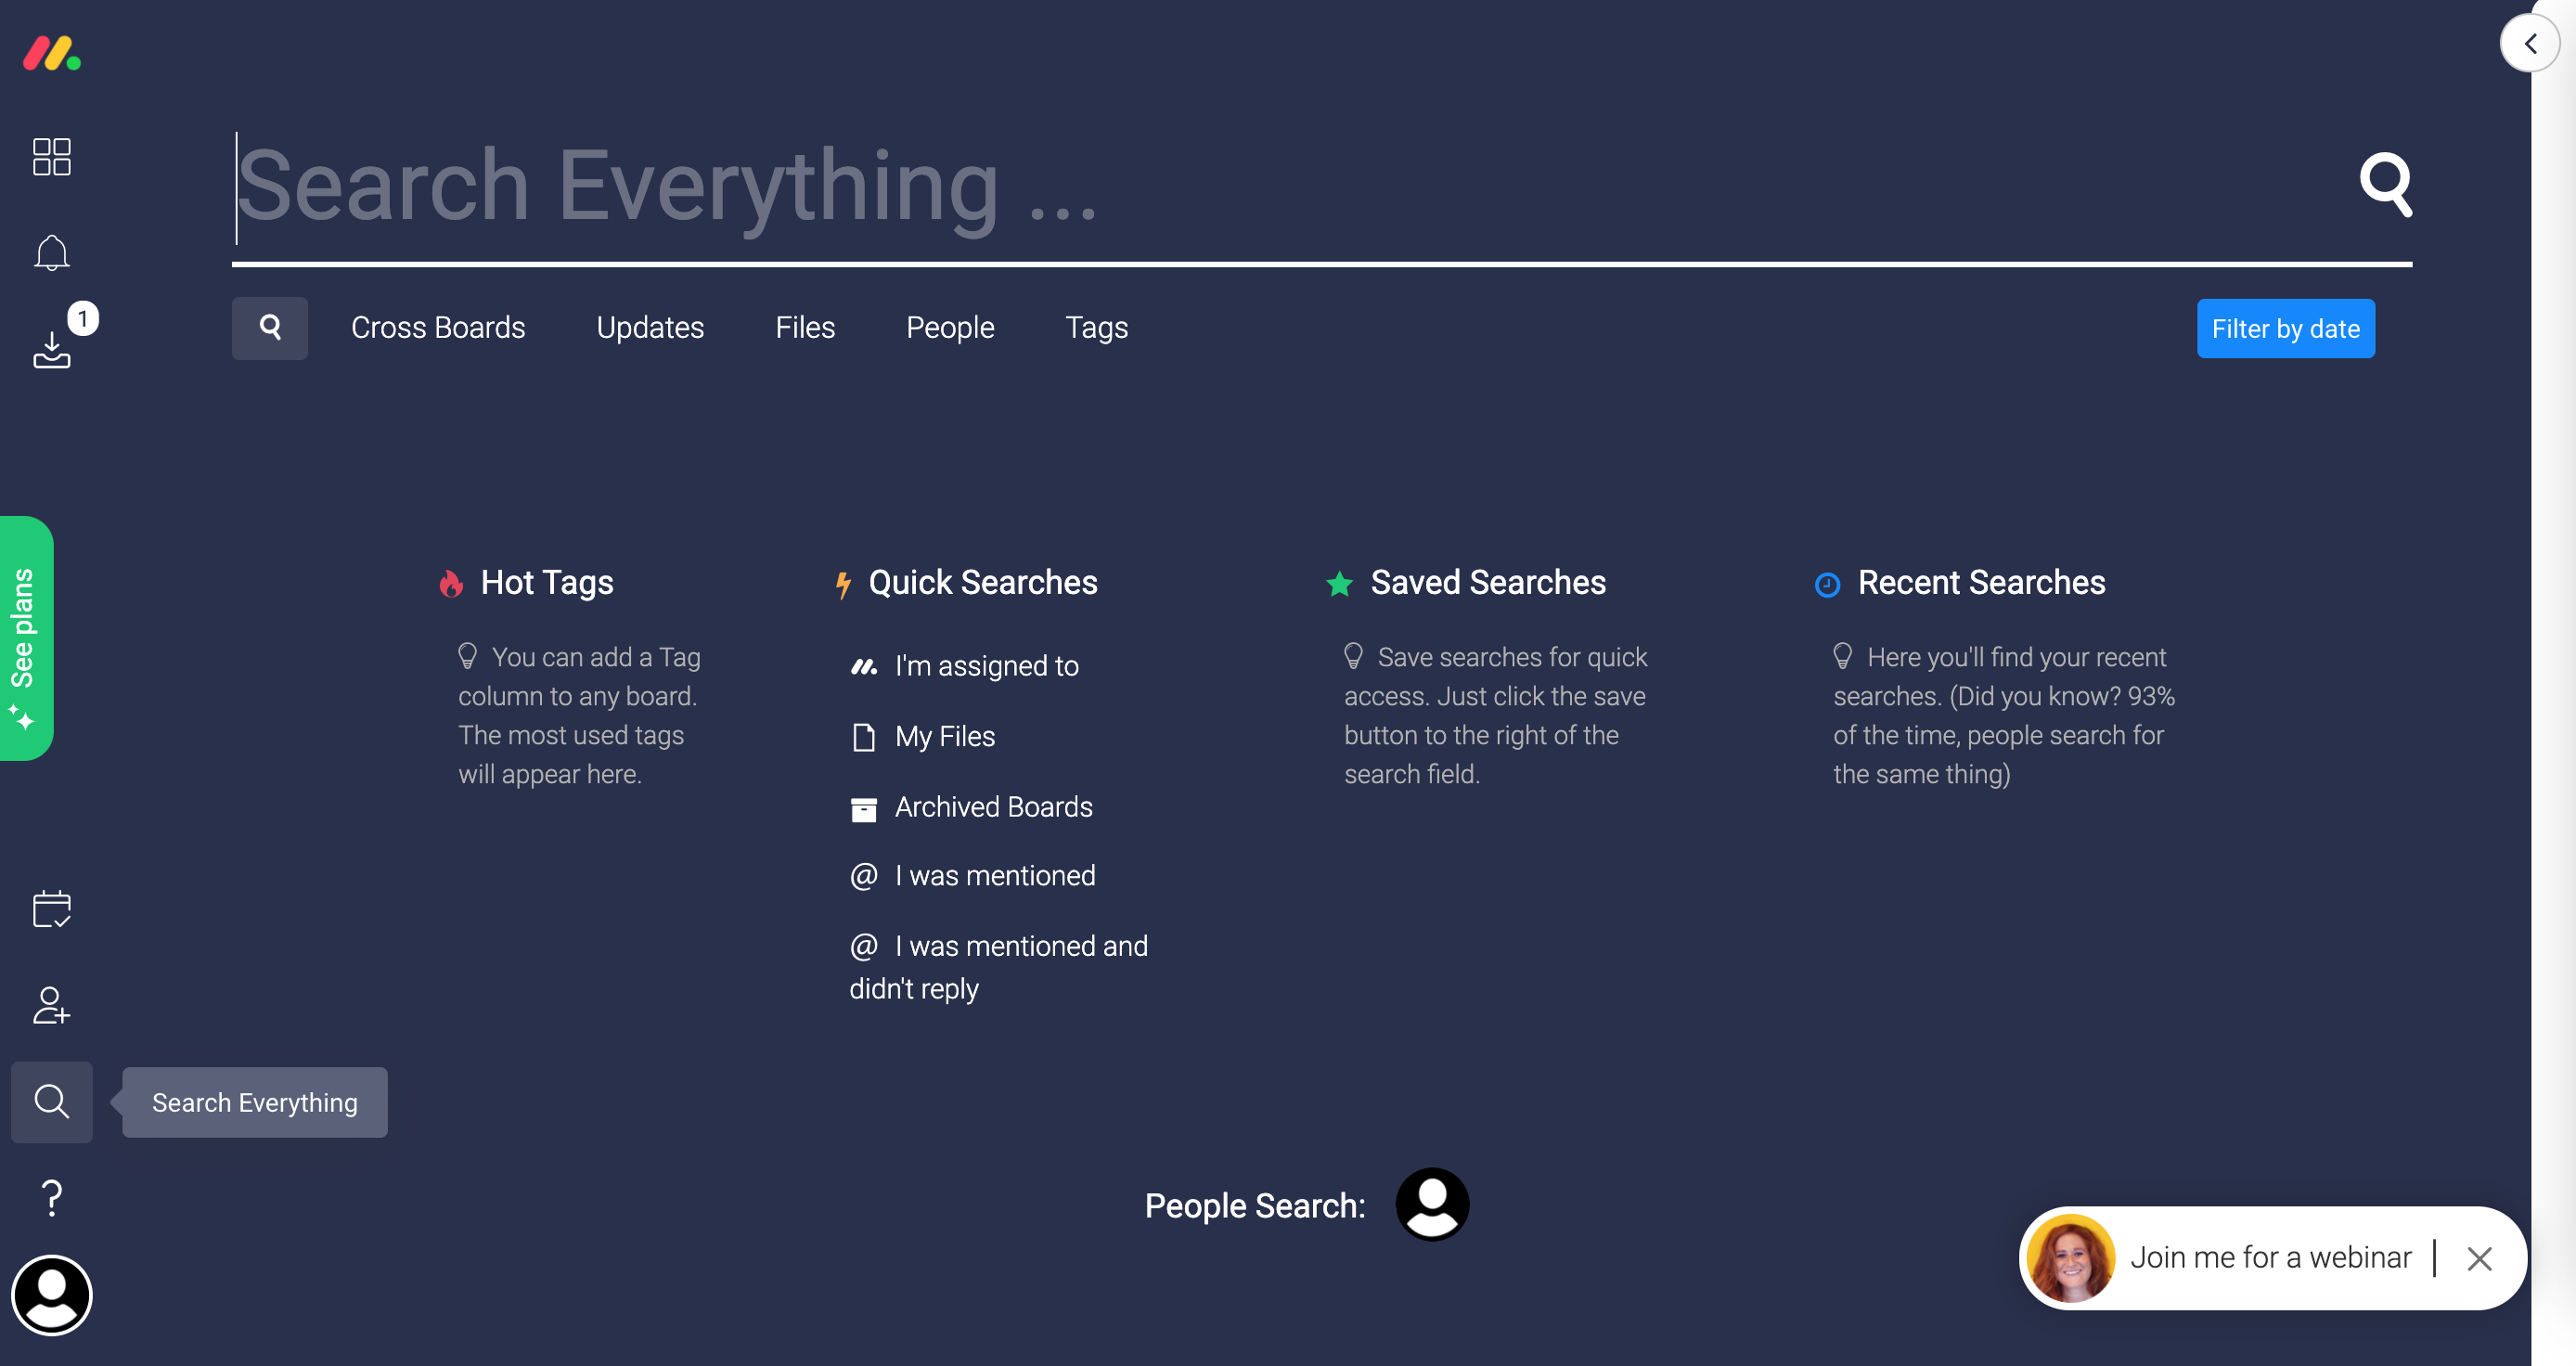
Task: Click the invite members icon
Action: tap(51, 1005)
